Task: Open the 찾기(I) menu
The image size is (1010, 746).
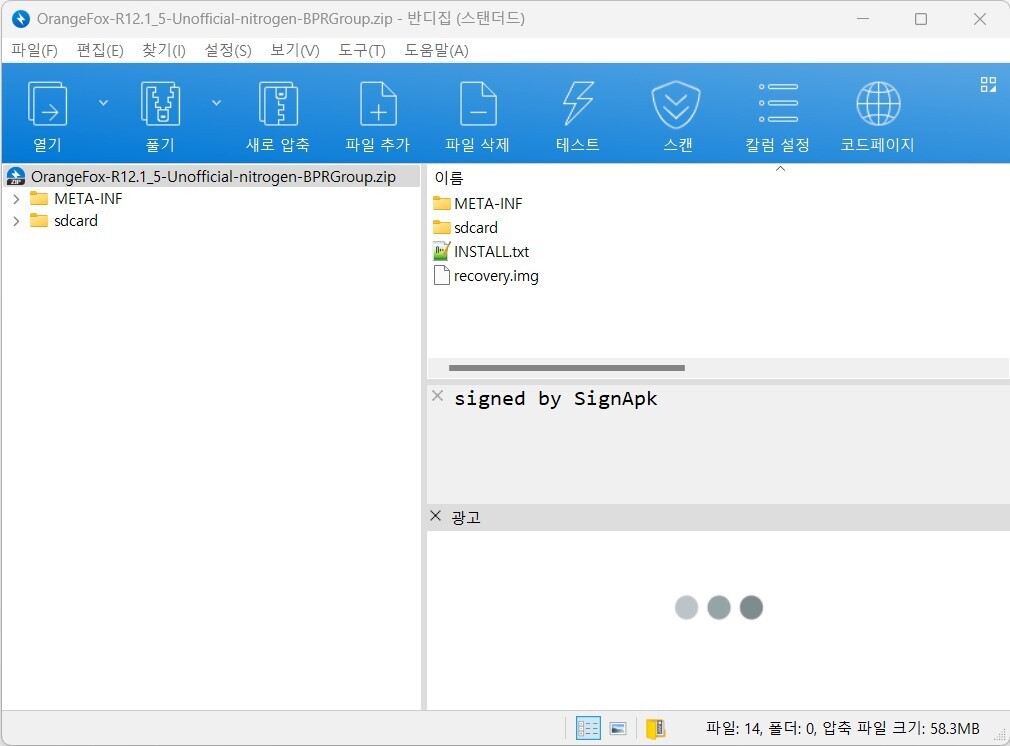Action: point(164,50)
